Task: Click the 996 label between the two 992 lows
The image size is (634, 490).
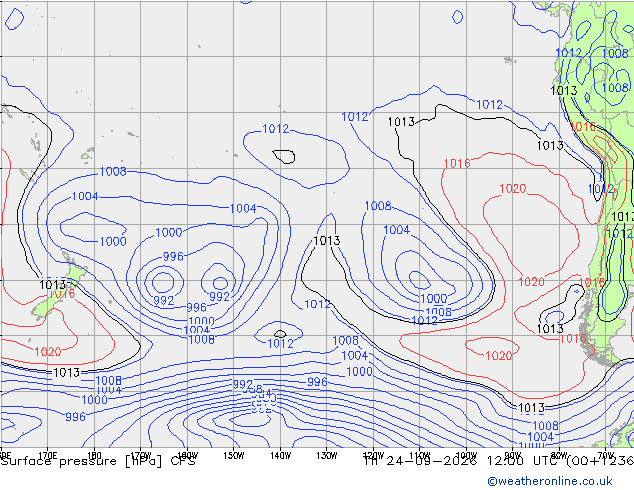Action: pyautogui.click(x=197, y=307)
